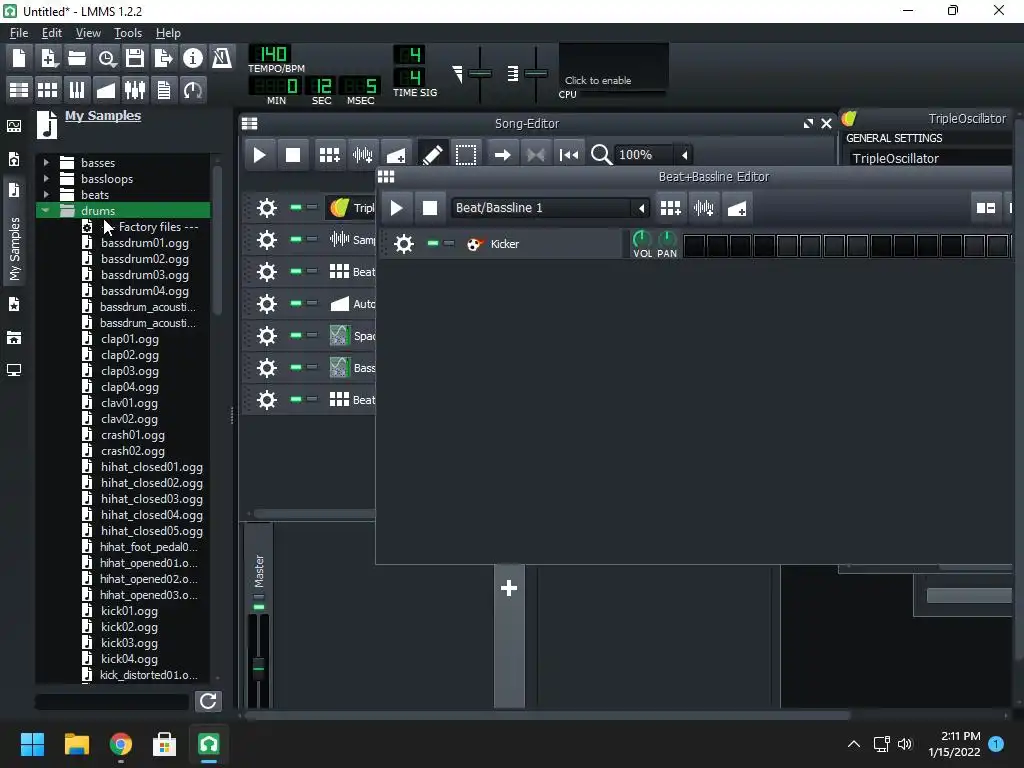Adjust Kicker VOL knob
This screenshot has width=1024, height=768.
tap(642, 239)
